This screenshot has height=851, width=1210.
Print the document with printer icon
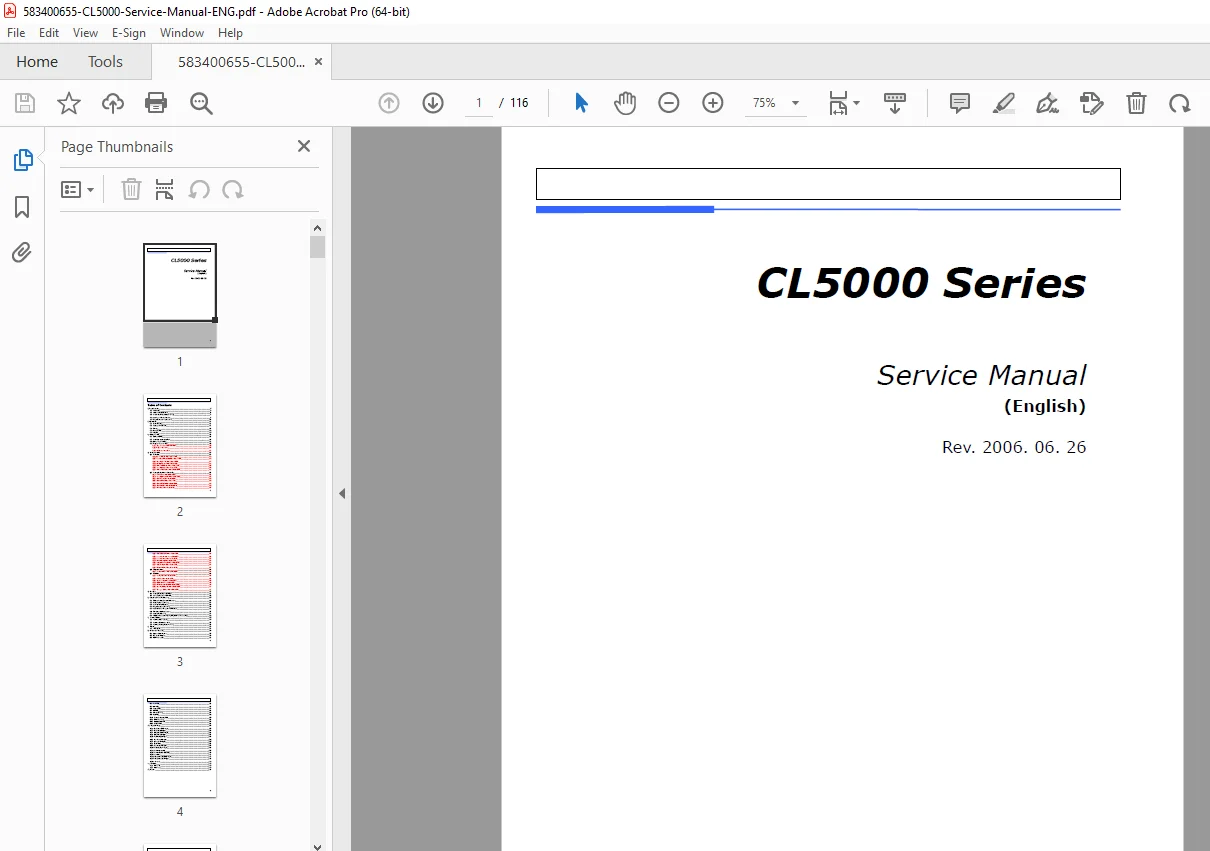(156, 103)
